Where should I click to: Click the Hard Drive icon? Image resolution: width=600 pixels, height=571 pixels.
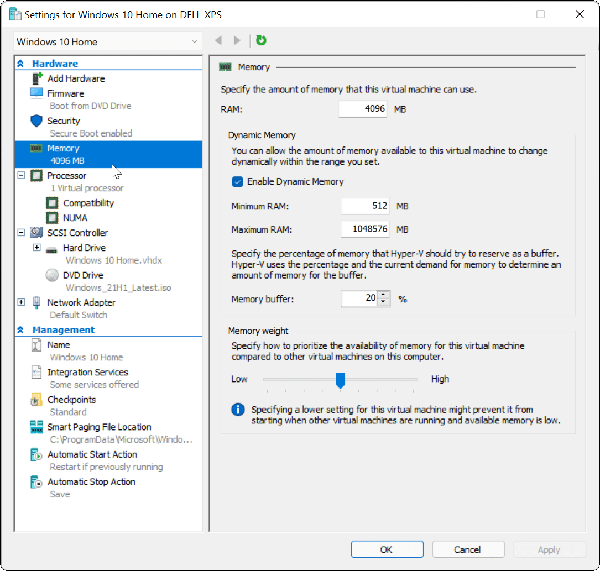[x=51, y=250]
